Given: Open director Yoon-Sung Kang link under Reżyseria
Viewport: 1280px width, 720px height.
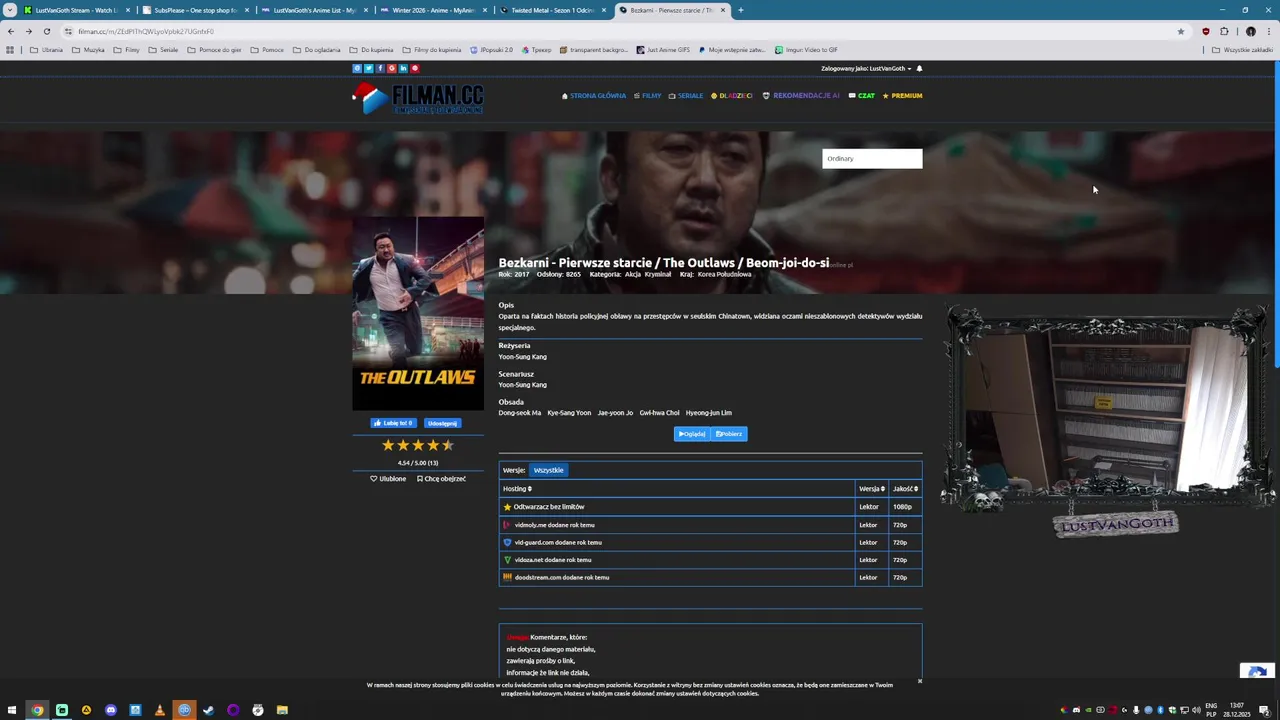Looking at the screenshot, I should (522, 357).
